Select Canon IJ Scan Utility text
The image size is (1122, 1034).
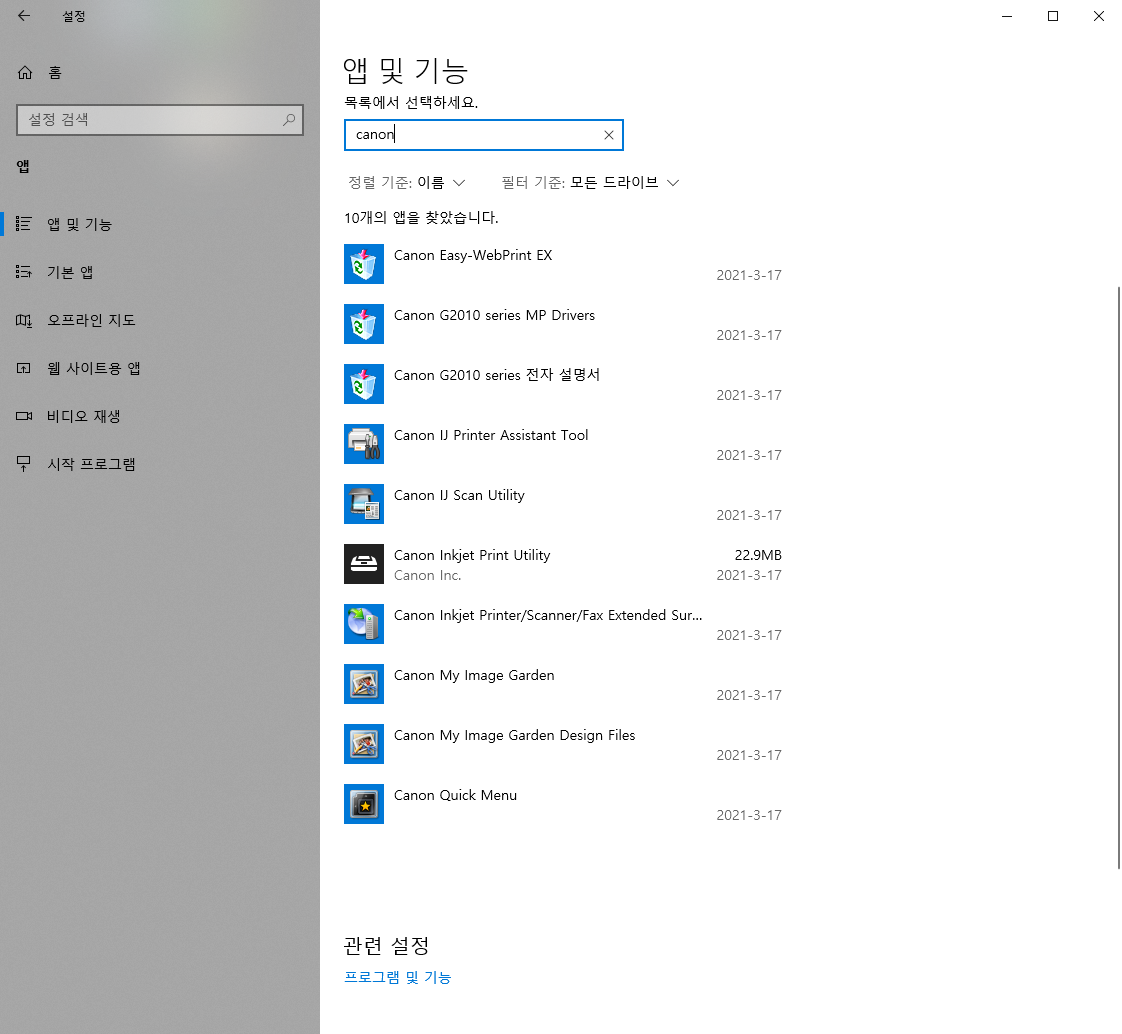459,495
